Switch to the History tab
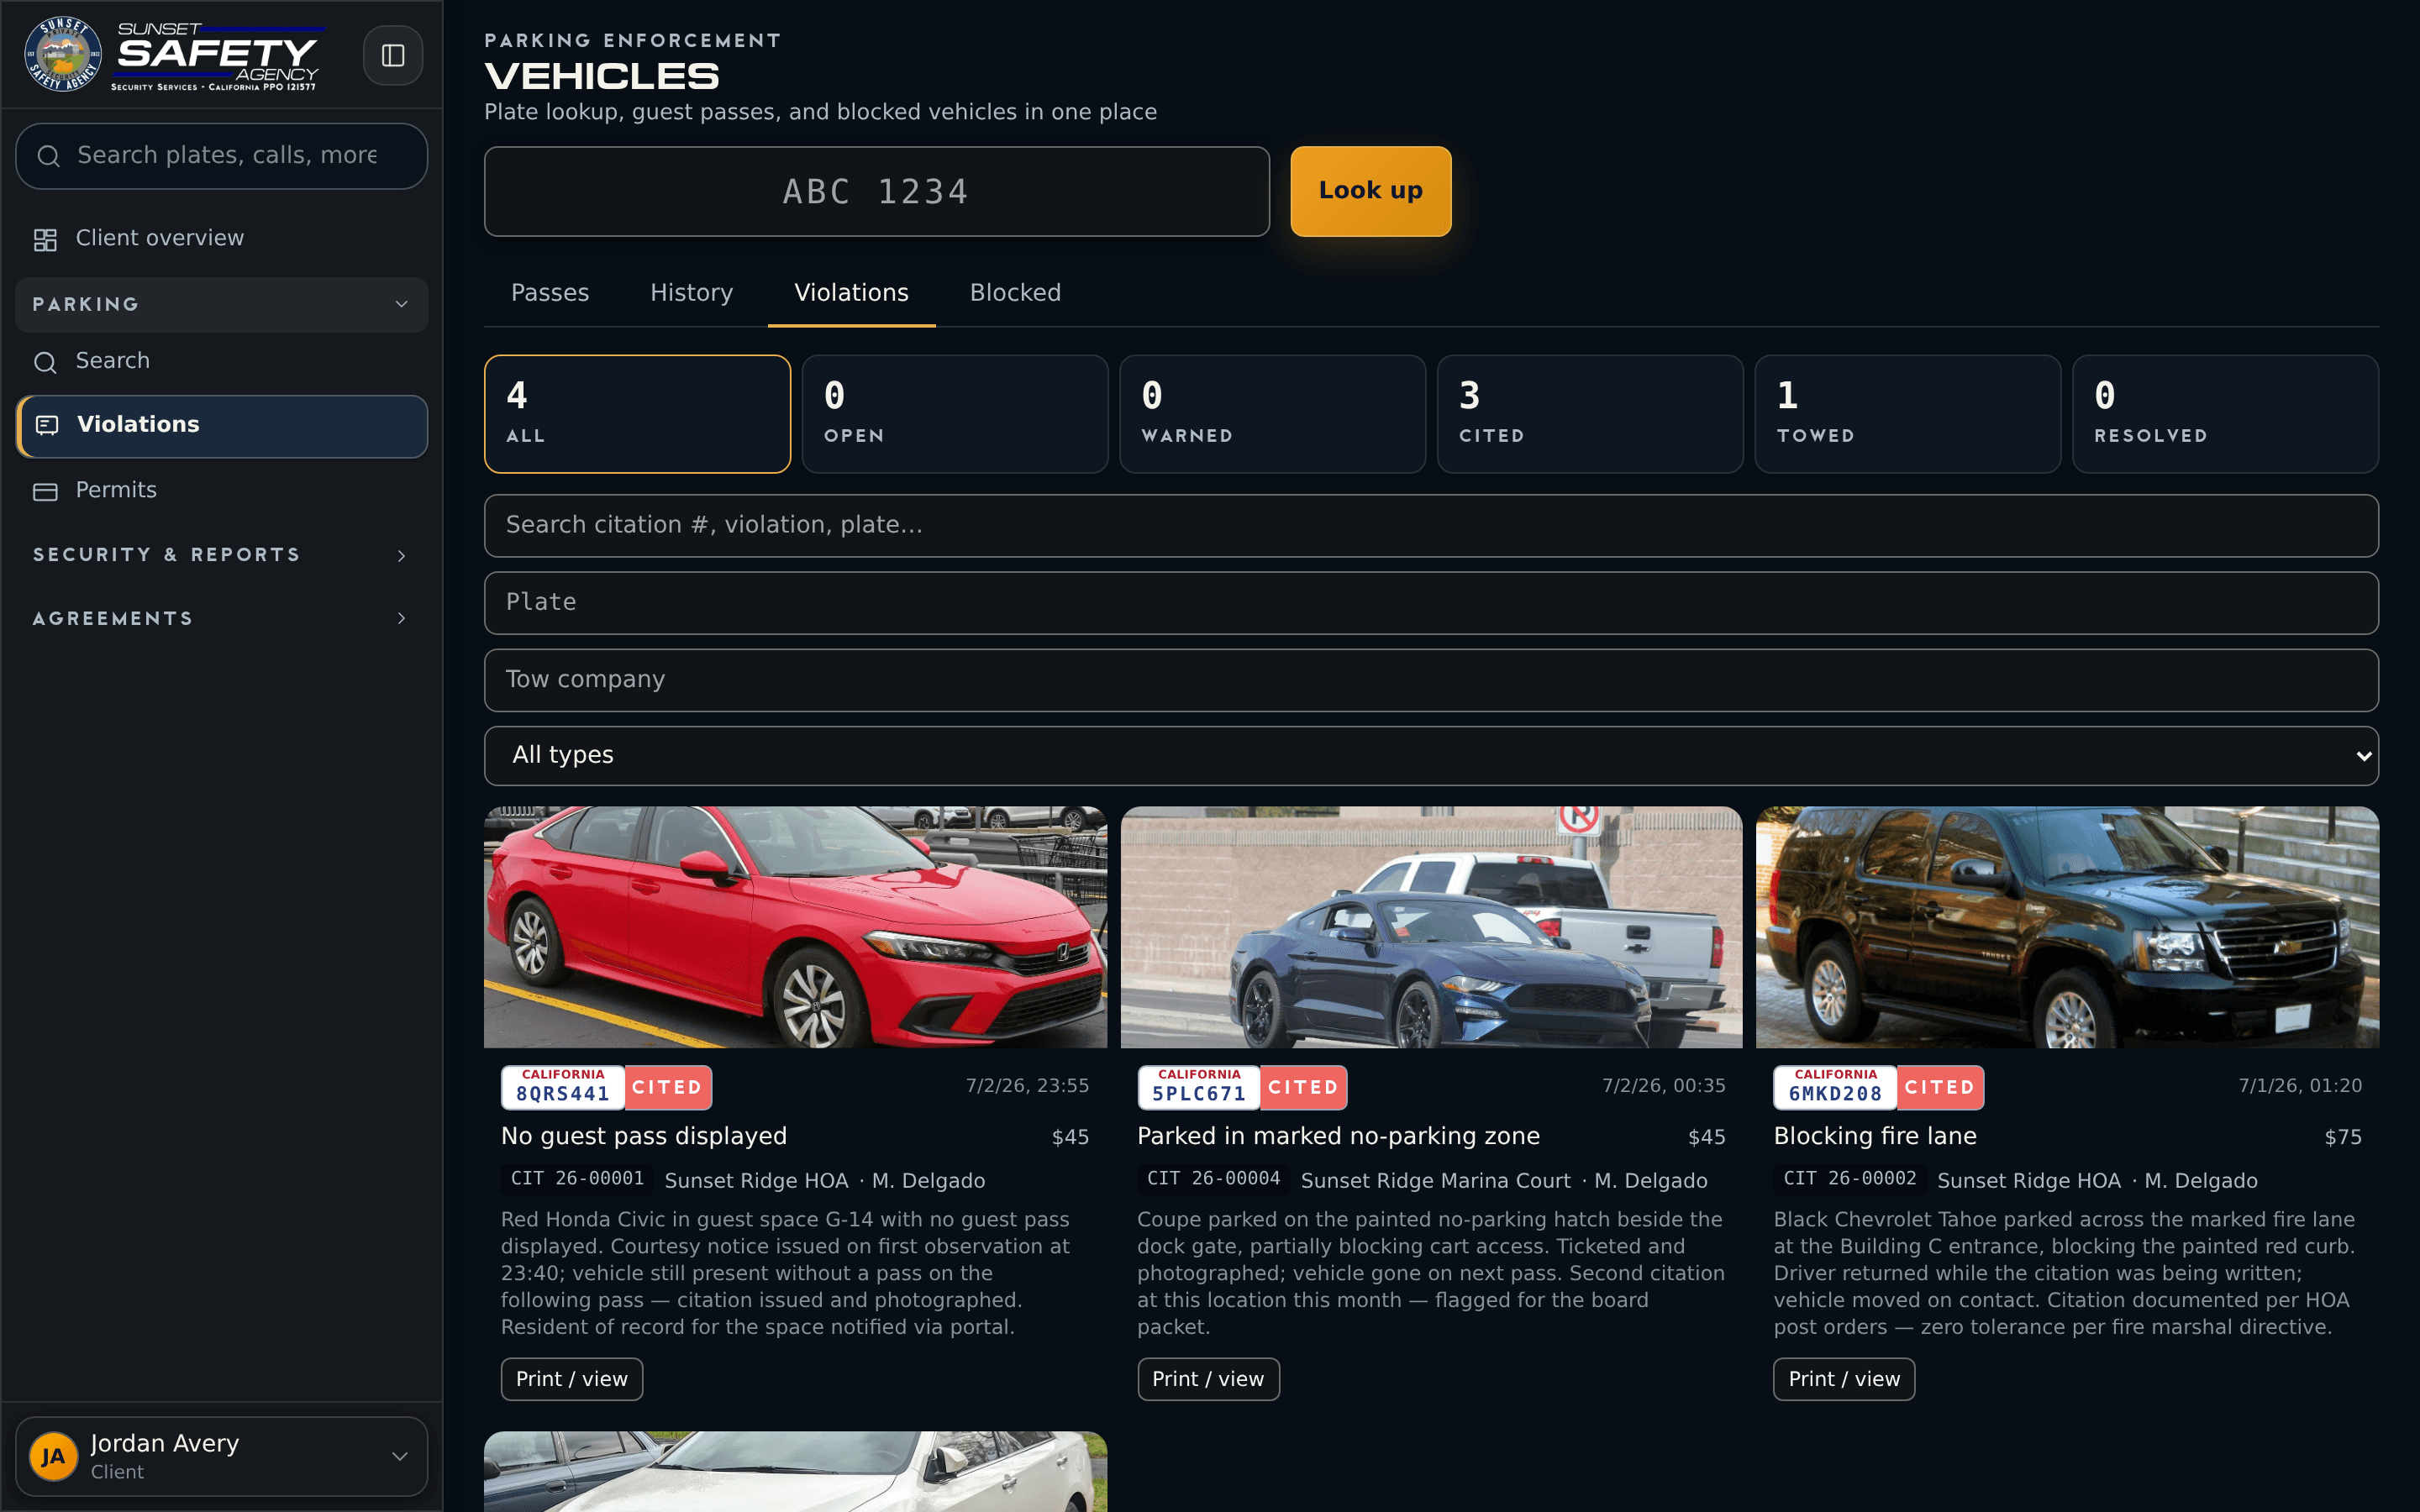 692,293
